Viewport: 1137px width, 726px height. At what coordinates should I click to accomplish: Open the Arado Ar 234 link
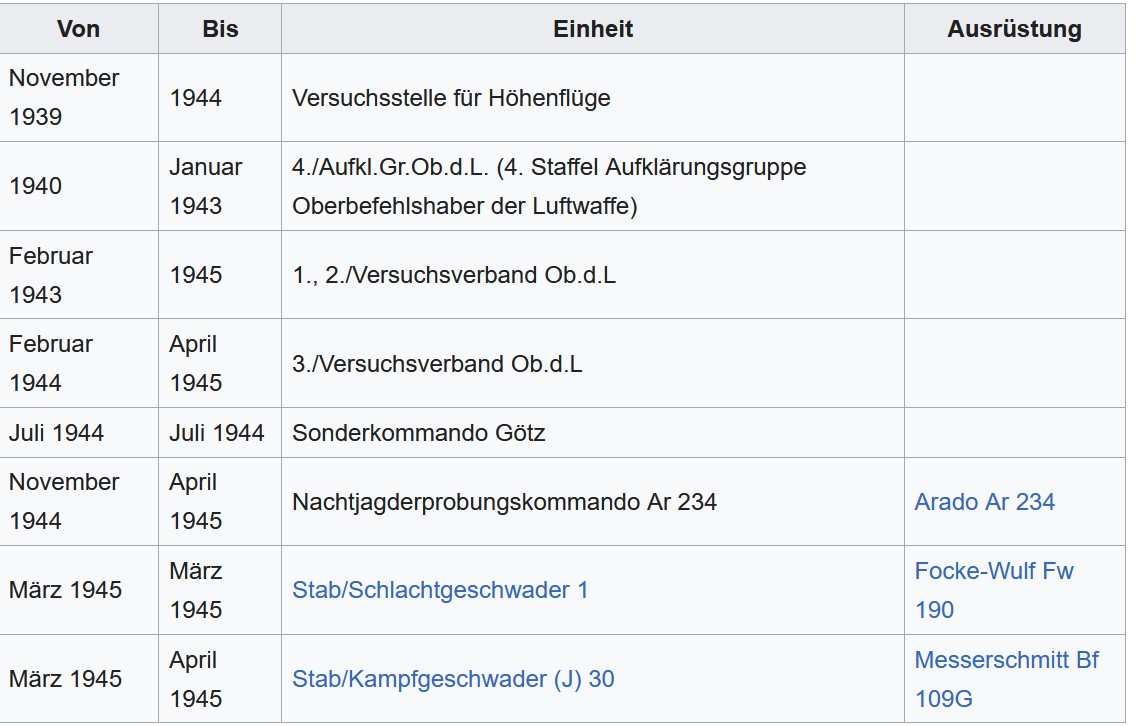point(984,502)
